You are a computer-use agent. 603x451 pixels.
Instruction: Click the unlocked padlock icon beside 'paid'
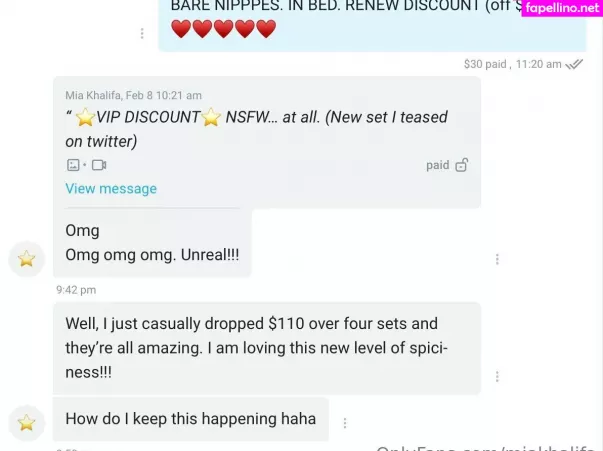[461, 165]
